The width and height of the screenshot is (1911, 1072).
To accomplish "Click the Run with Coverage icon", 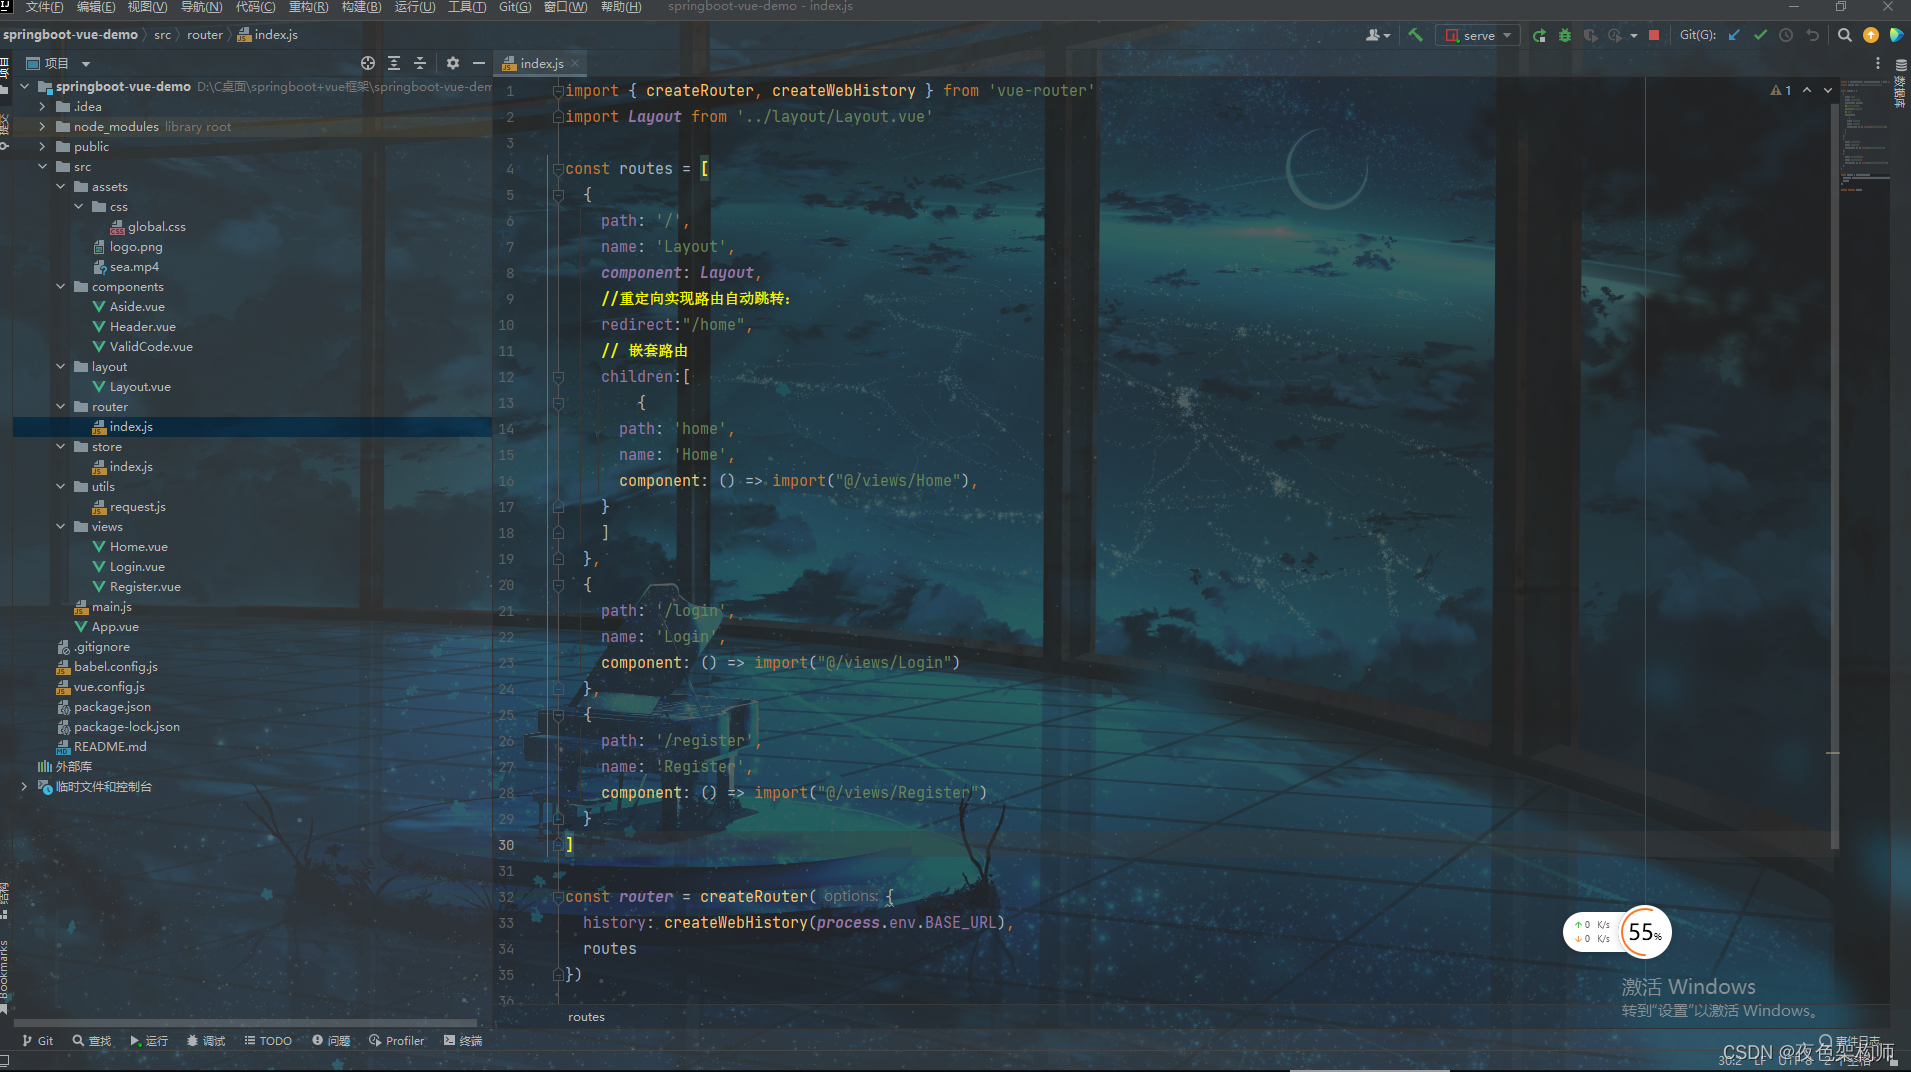I will pos(1590,35).
